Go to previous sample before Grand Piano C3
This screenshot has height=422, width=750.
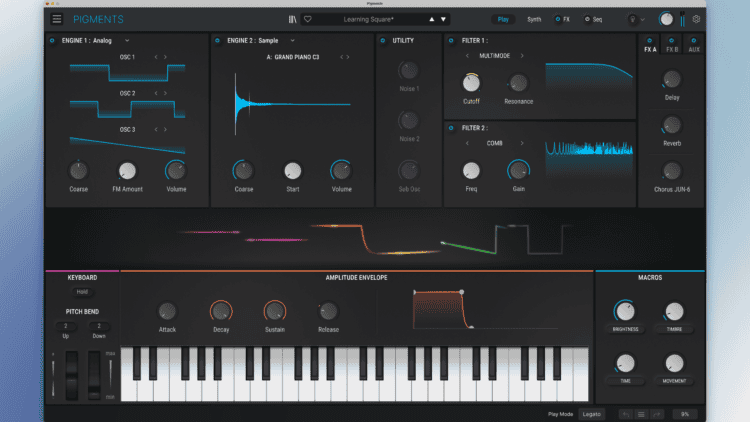coord(341,57)
